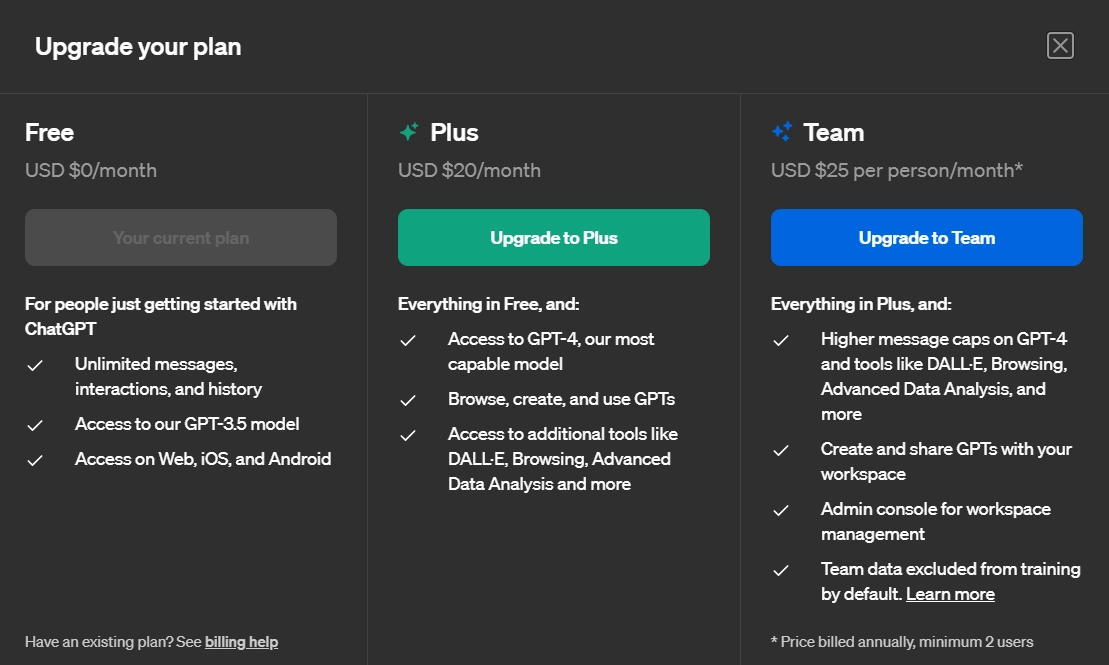1109x665 pixels.
Task: Open the billing help link
Action: click(241, 642)
